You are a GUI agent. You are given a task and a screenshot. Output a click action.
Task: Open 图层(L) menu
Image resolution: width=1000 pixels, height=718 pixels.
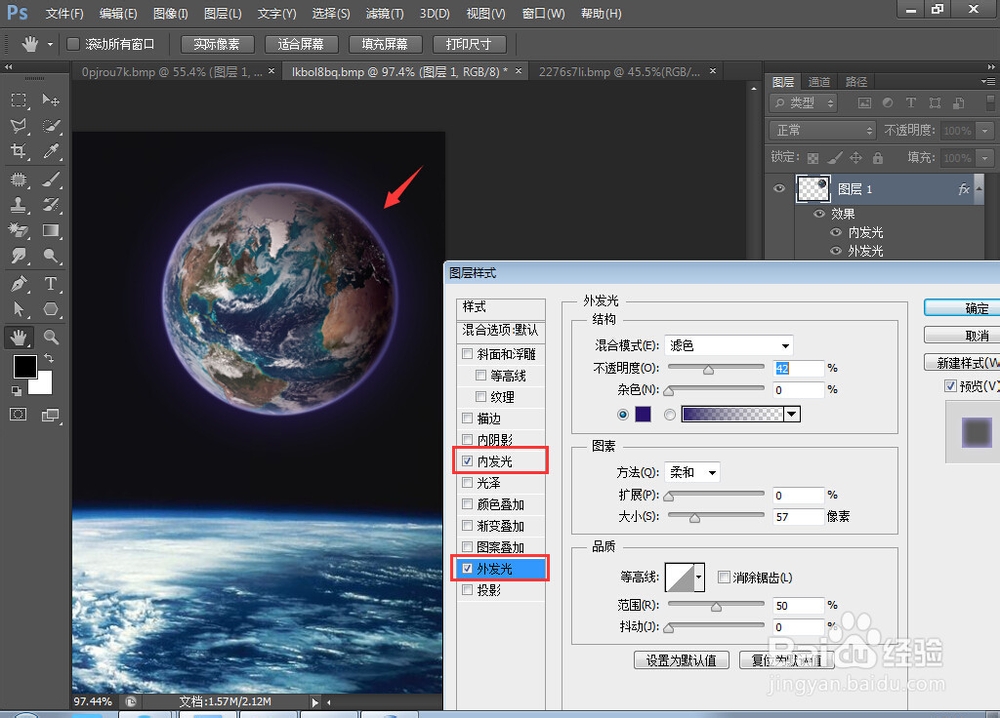223,13
